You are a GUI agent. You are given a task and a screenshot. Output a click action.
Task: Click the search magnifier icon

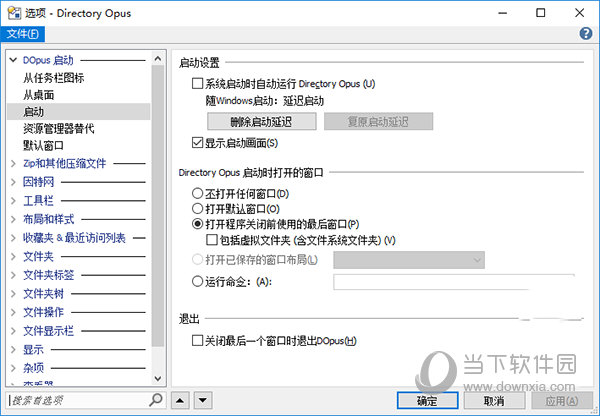pyautogui.click(x=156, y=400)
